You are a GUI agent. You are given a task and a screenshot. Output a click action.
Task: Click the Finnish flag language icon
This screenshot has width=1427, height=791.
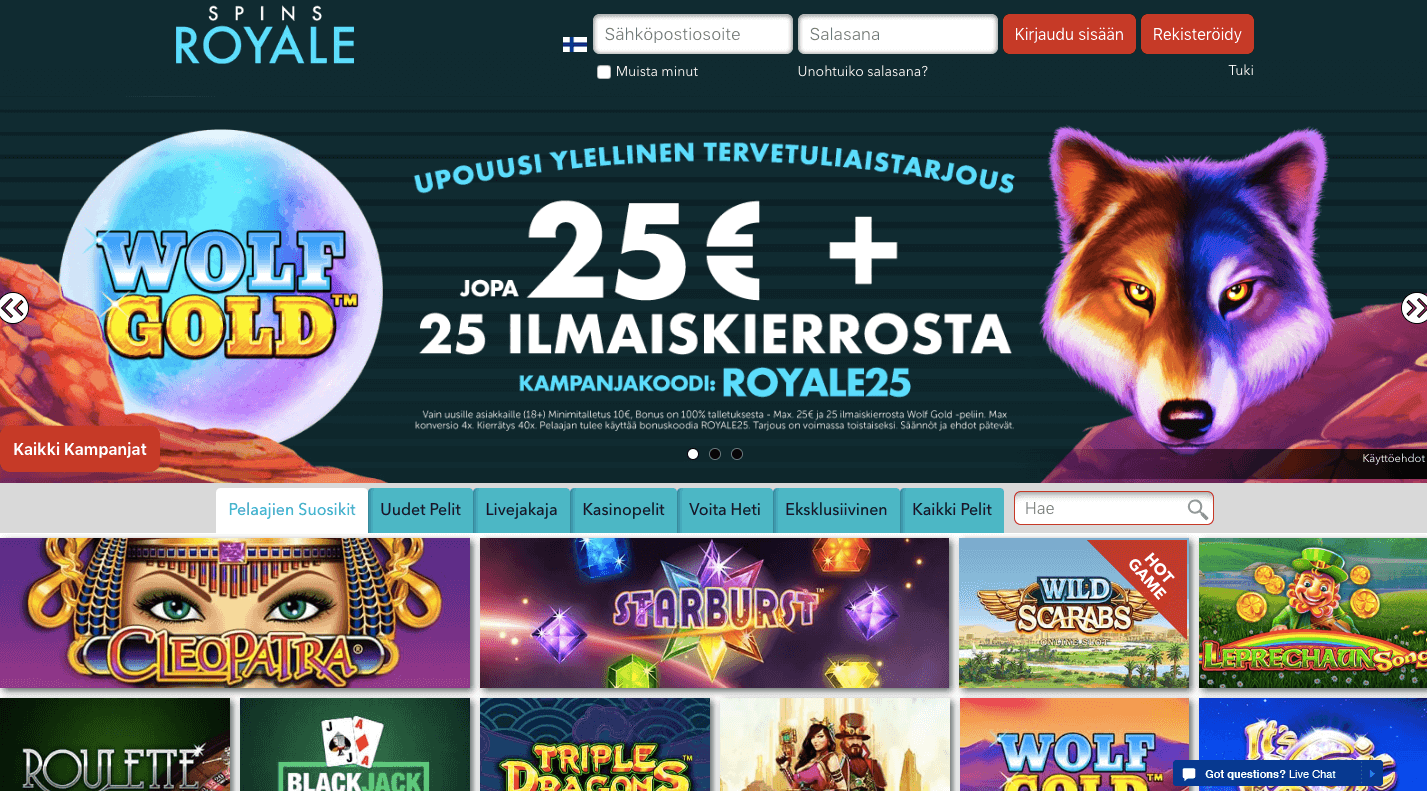coord(575,44)
